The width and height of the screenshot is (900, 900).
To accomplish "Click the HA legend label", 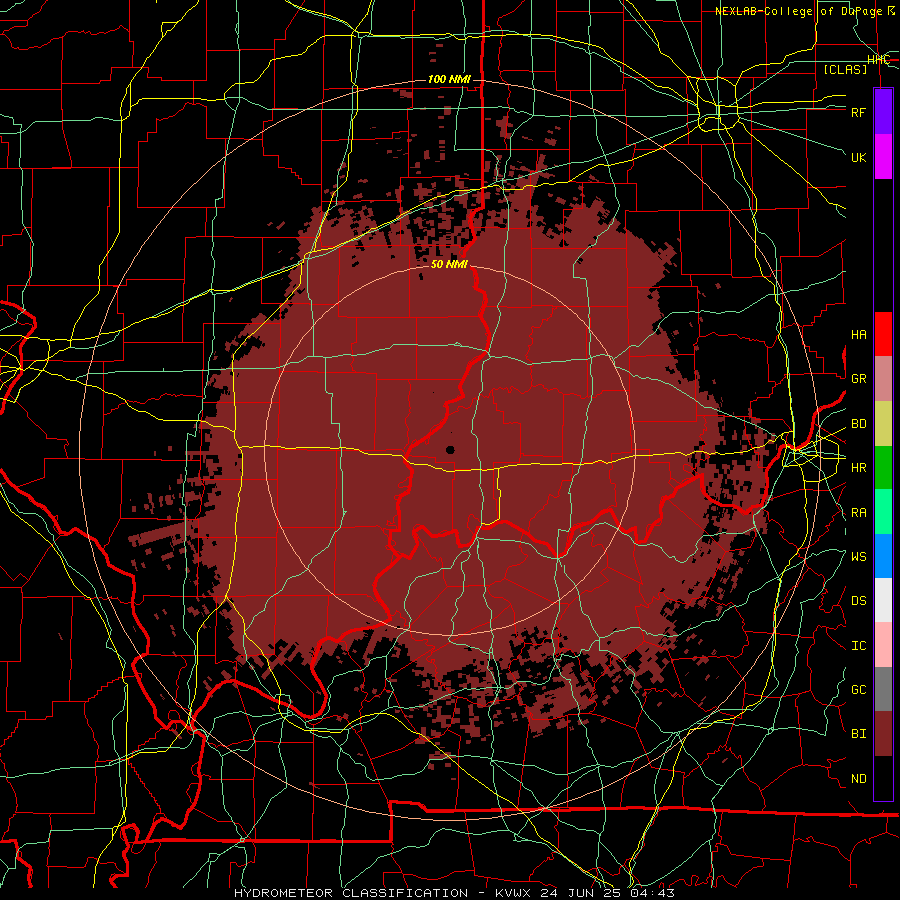I will (859, 335).
